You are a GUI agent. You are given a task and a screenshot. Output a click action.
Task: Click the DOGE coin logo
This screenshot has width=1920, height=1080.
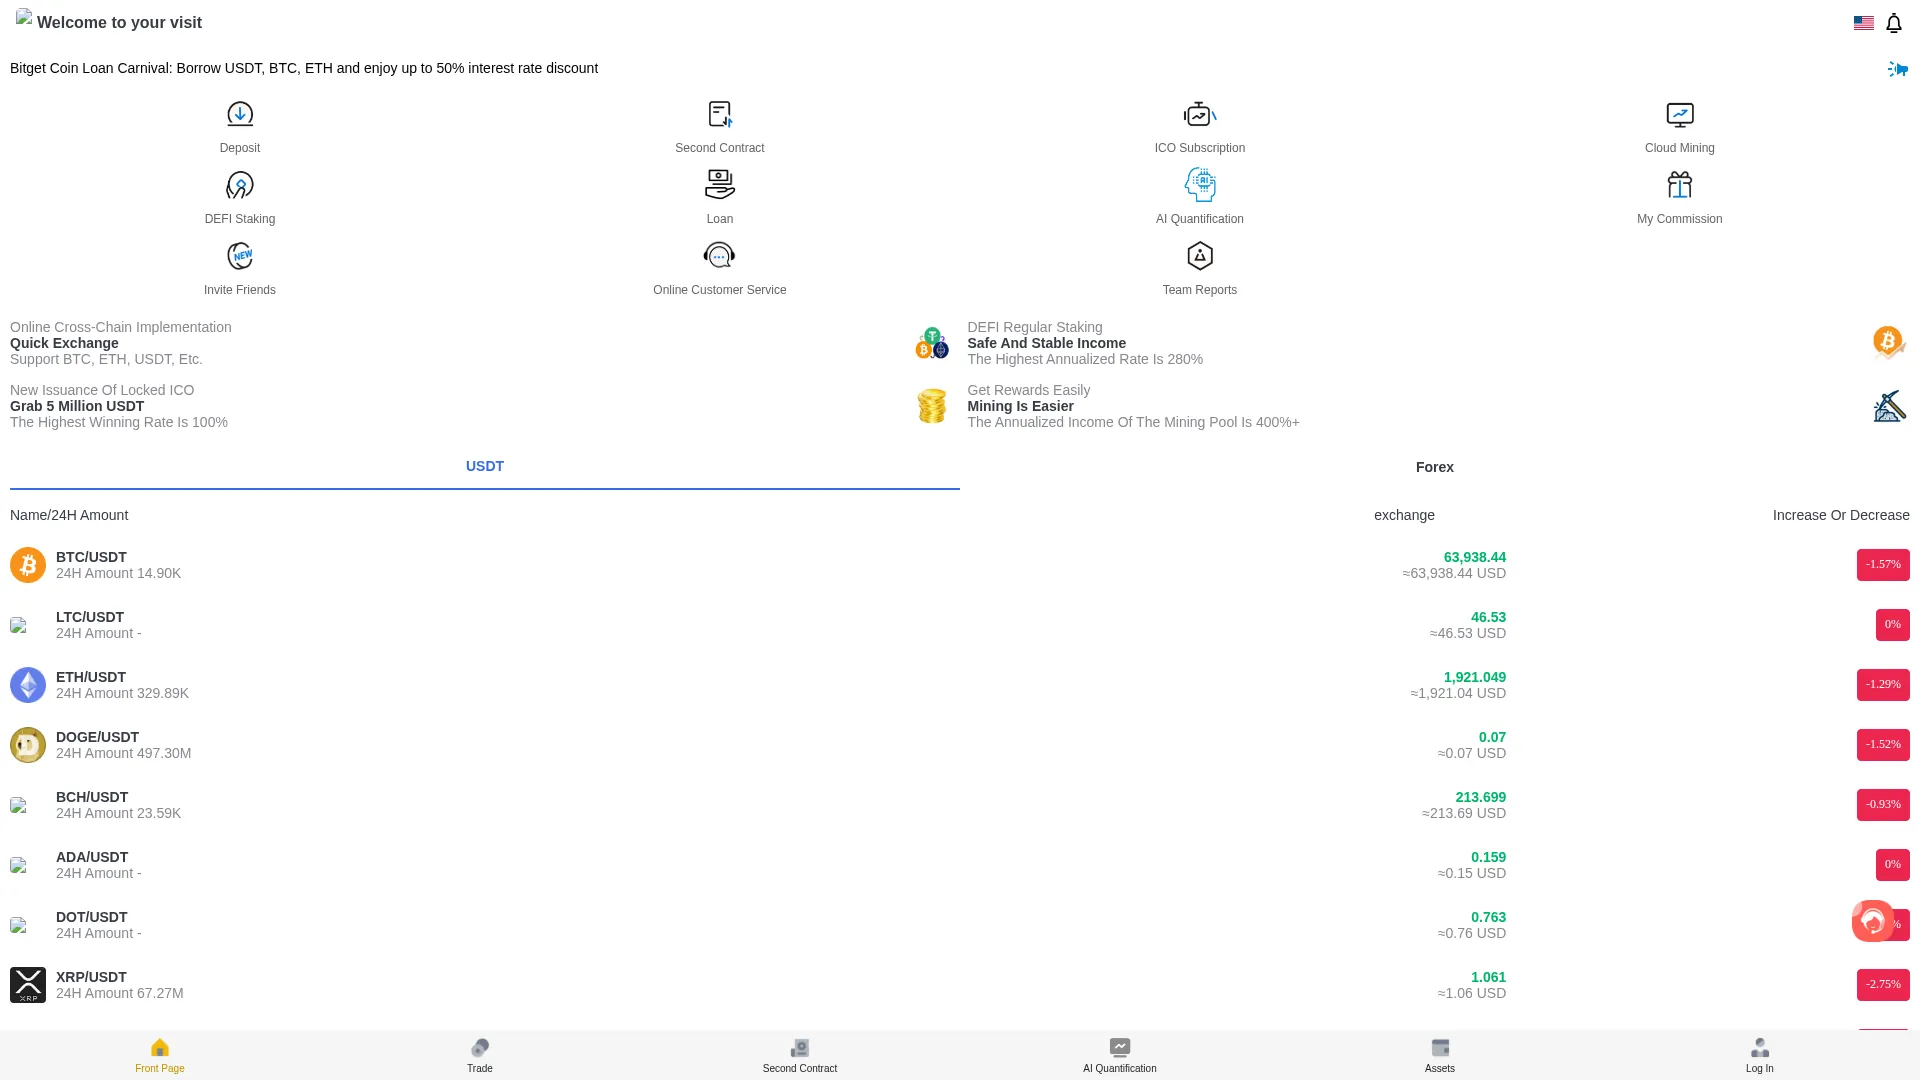pyautogui.click(x=28, y=745)
